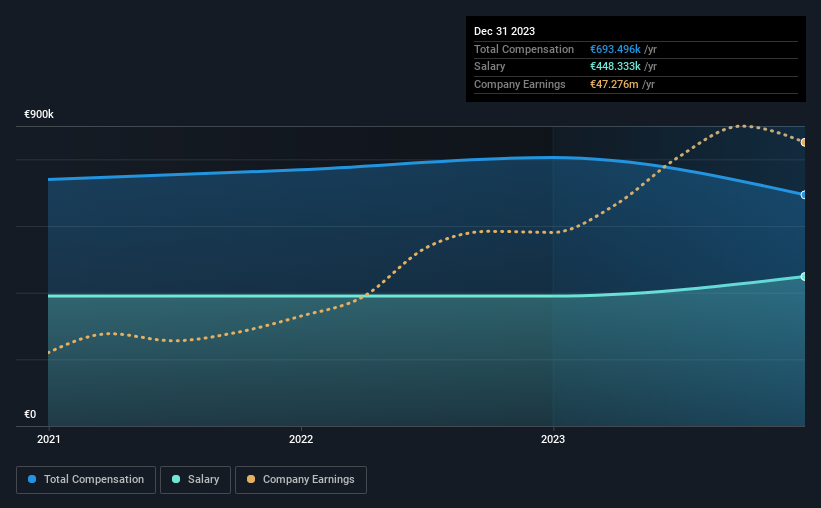Toggle the Salary legend button
Screen dimensions: 821x508
[195, 480]
